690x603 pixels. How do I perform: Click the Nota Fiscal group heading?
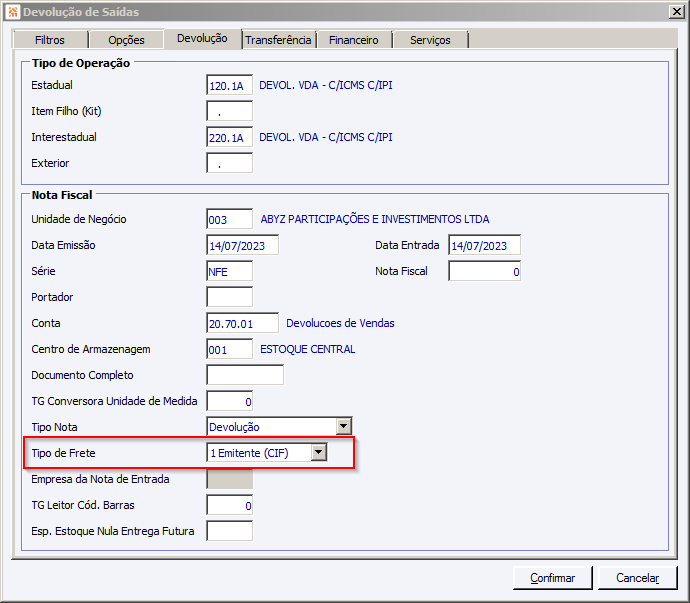point(62,195)
